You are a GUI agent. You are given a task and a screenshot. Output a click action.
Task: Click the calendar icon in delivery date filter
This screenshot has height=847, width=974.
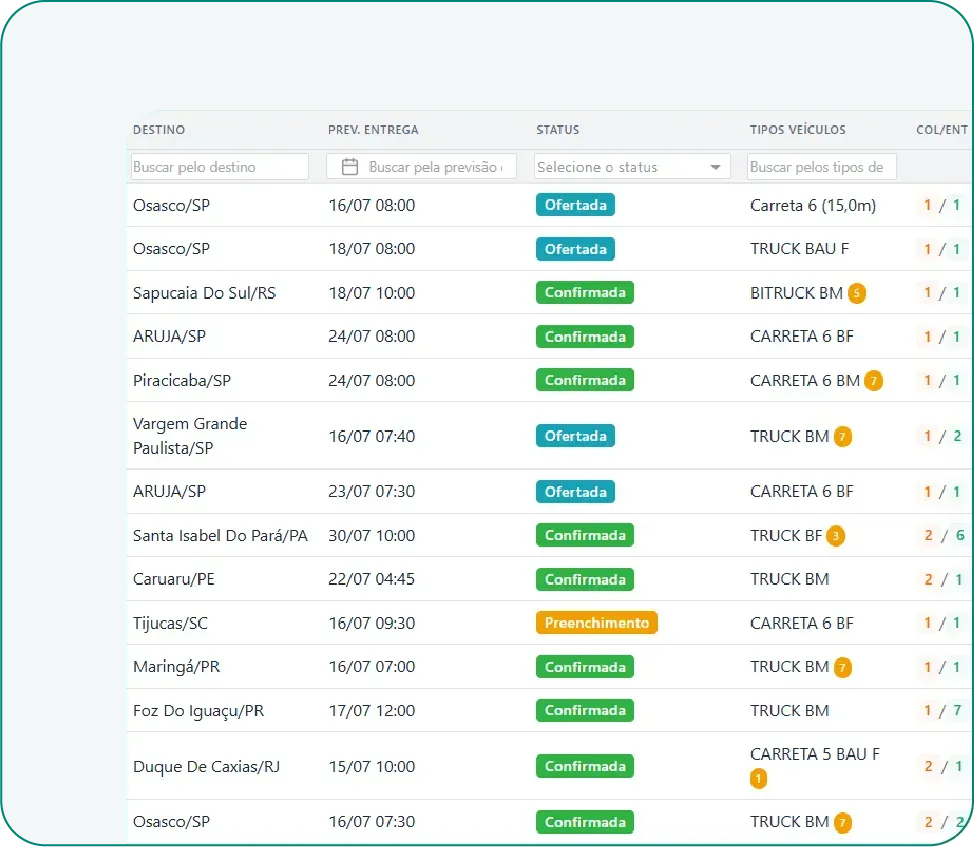point(350,166)
